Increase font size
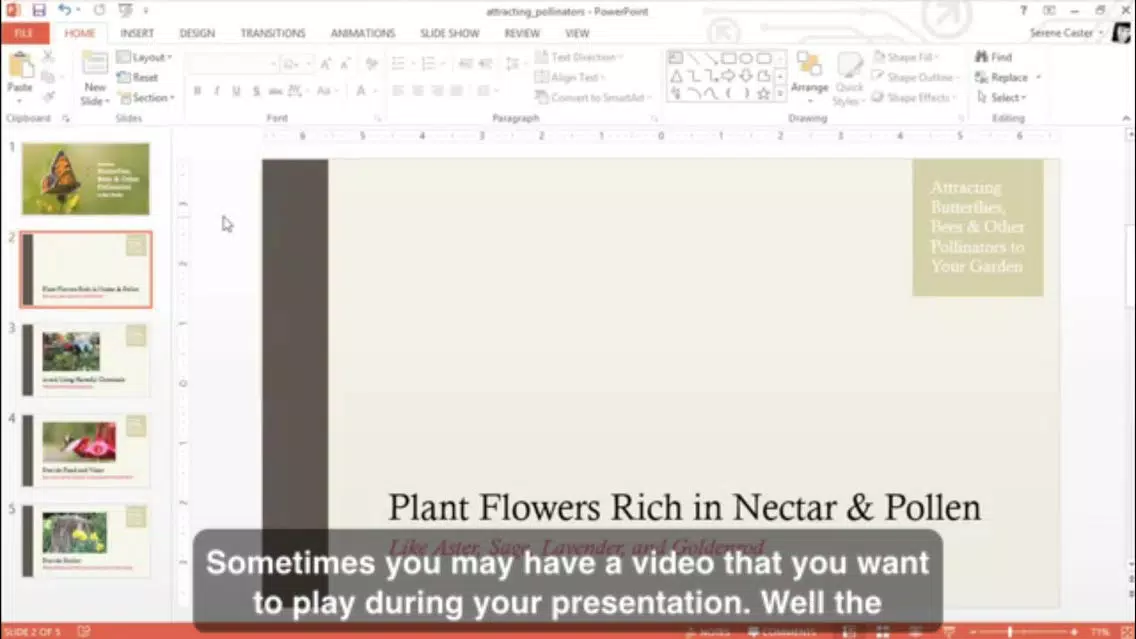The width and height of the screenshot is (1136, 639). (326, 64)
